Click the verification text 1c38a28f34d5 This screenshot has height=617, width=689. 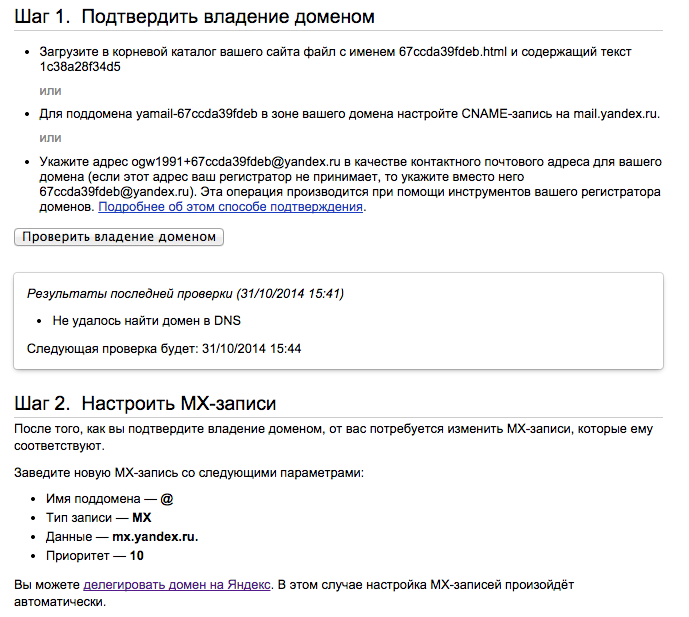(80, 67)
